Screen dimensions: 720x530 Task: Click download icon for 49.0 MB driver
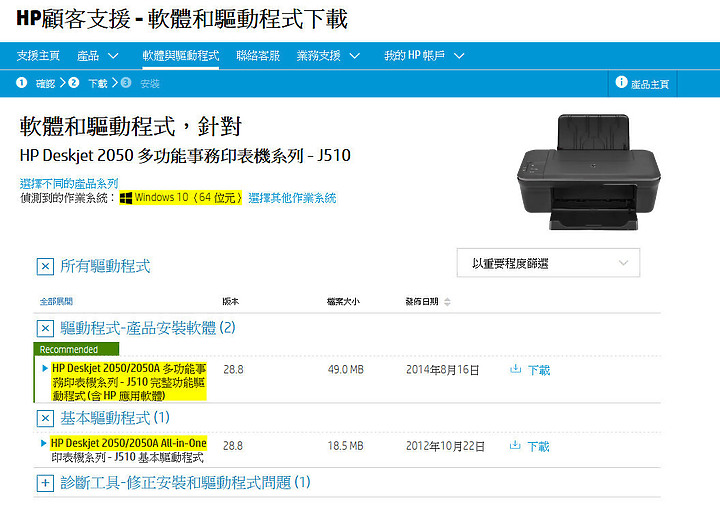point(516,369)
